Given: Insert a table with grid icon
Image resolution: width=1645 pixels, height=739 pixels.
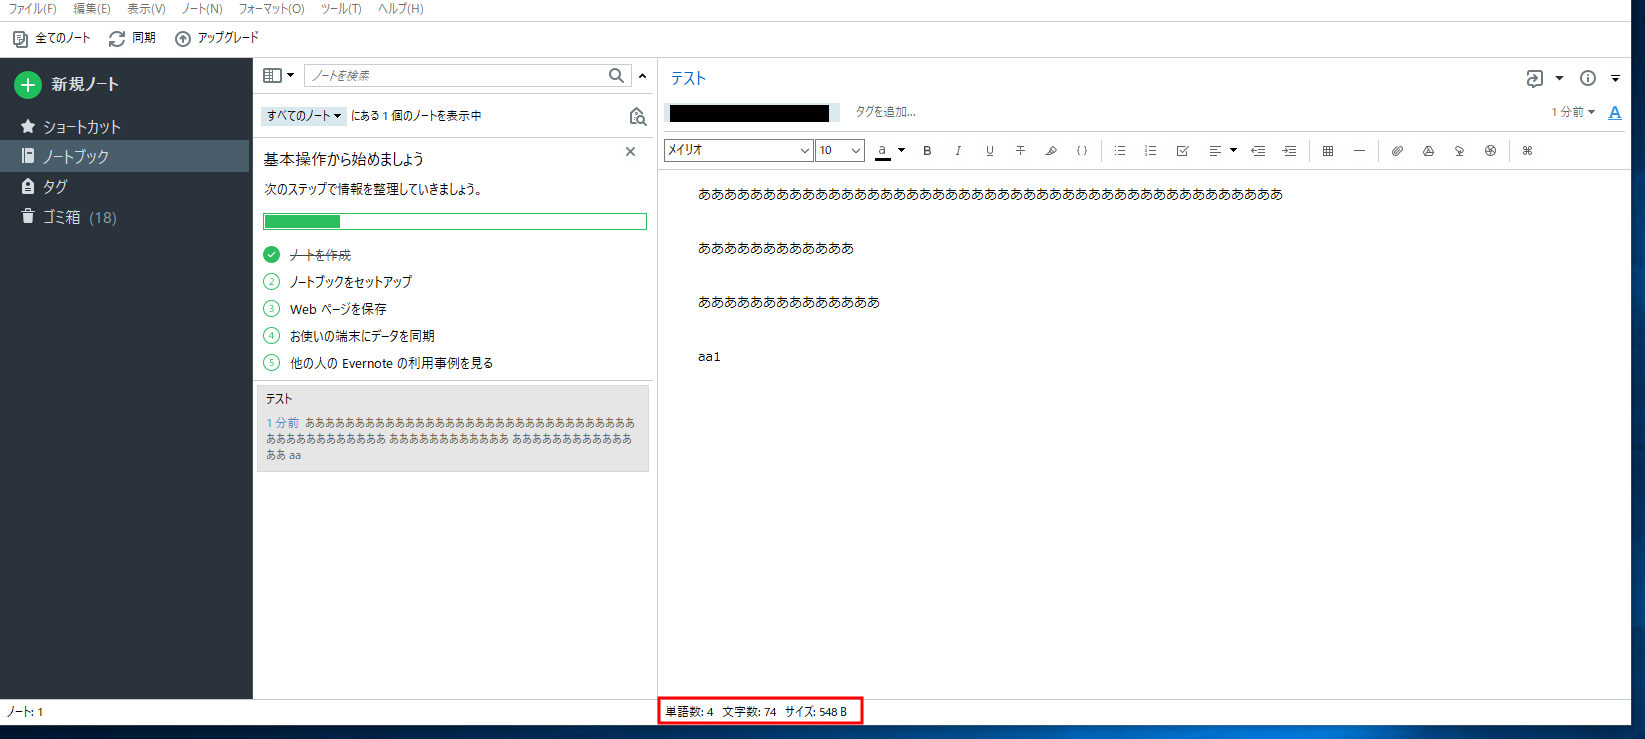Looking at the screenshot, I should [x=1328, y=151].
